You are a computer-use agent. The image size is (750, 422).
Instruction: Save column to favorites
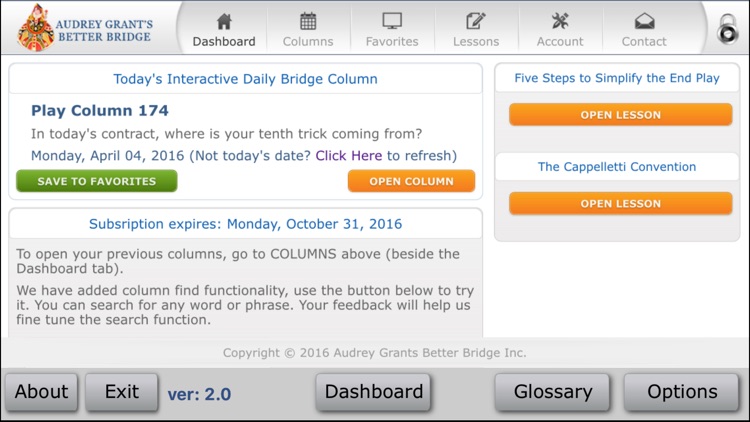(97, 181)
